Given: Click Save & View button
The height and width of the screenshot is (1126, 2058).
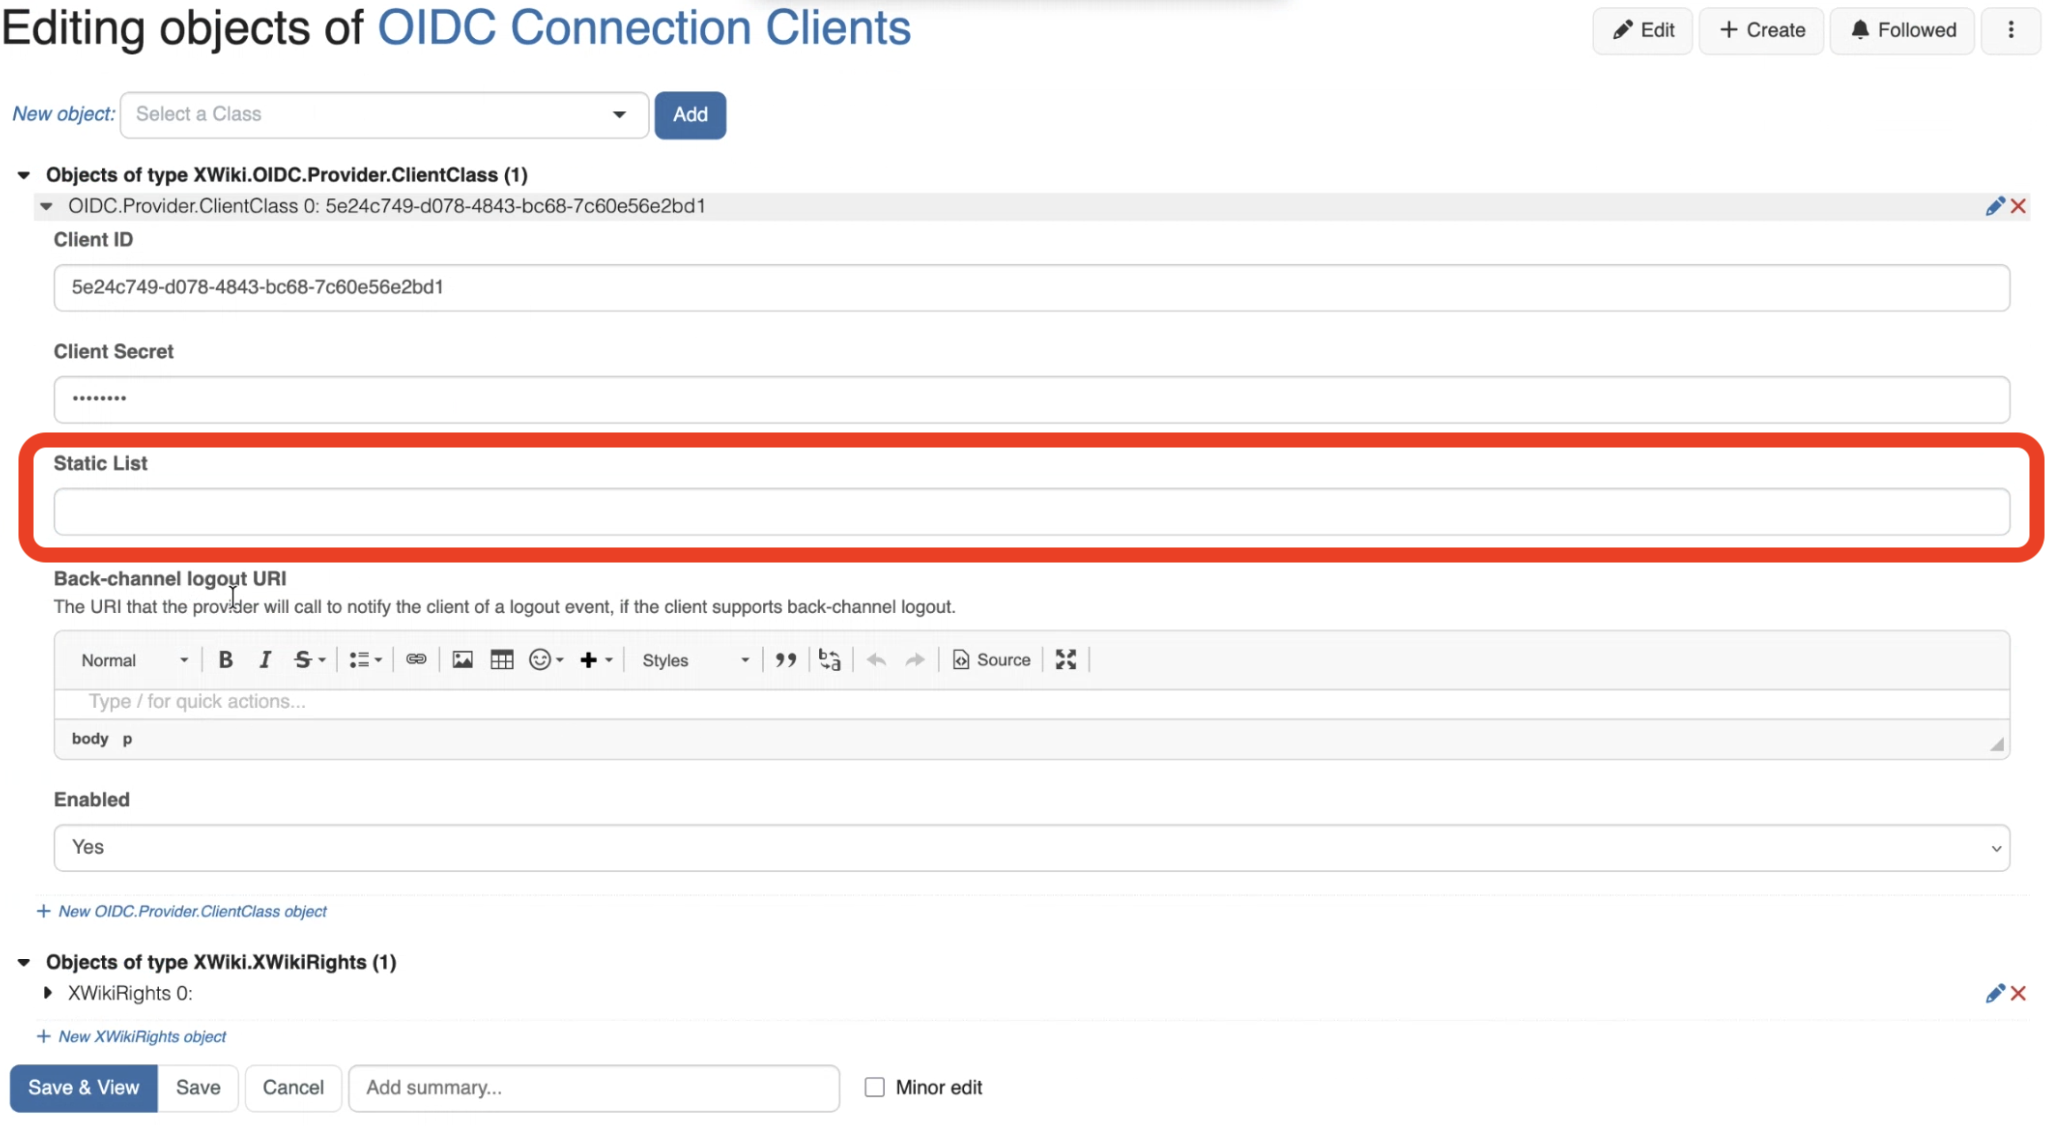Looking at the screenshot, I should pos(84,1088).
